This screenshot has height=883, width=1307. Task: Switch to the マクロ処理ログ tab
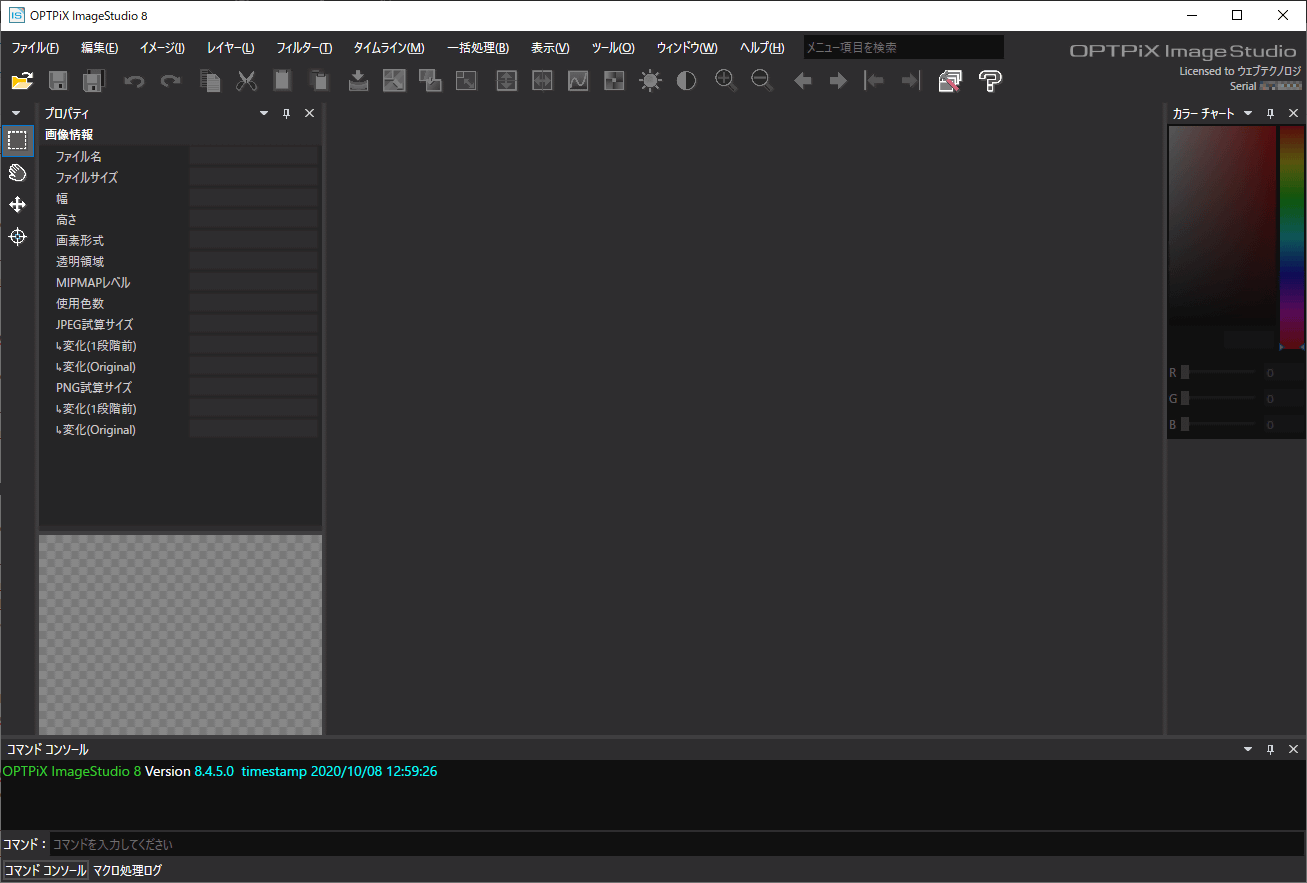[x=127, y=871]
